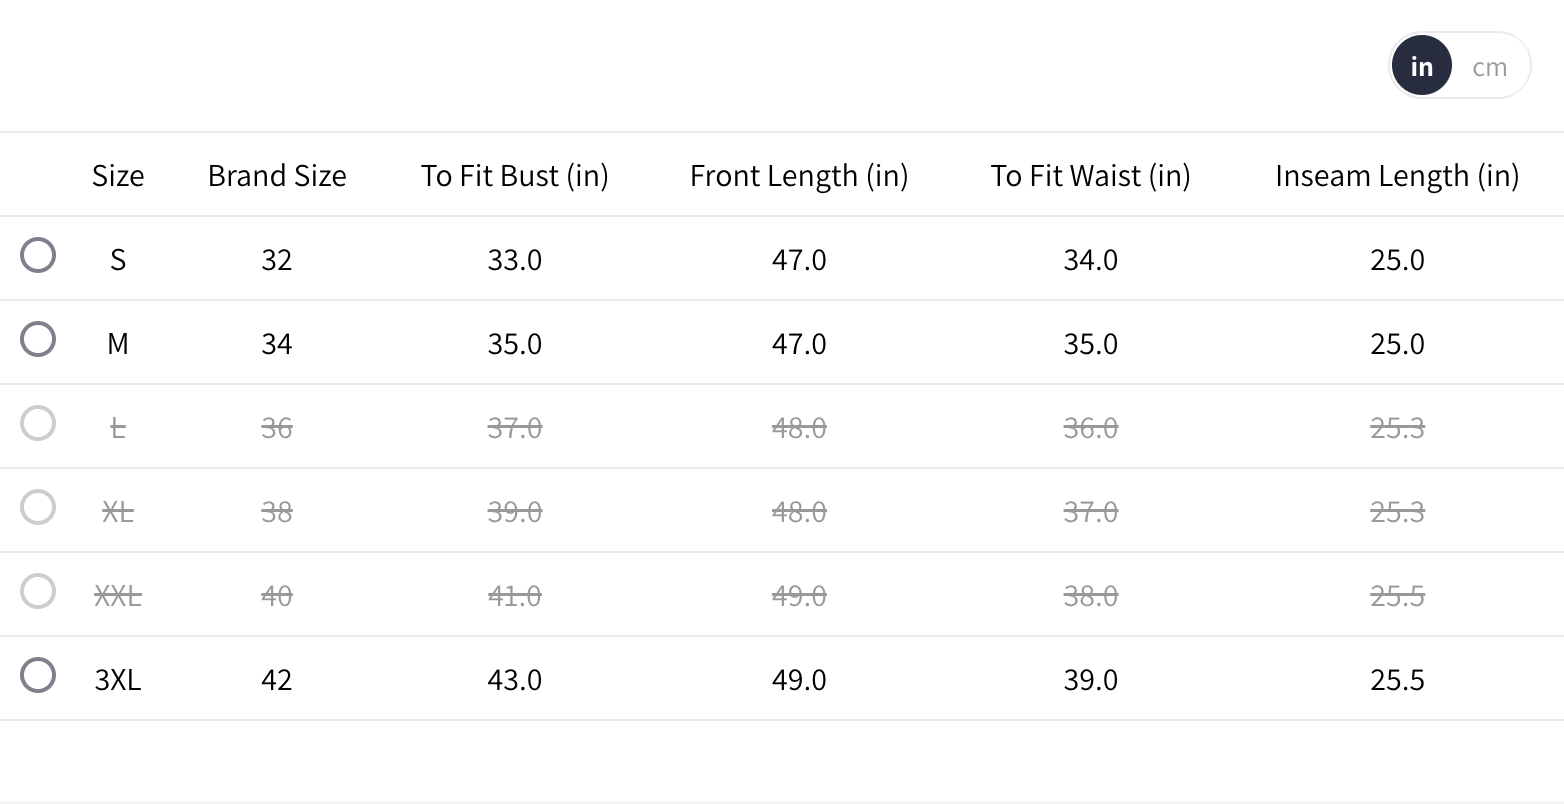Click the To Fit Waist column header

coord(1090,176)
